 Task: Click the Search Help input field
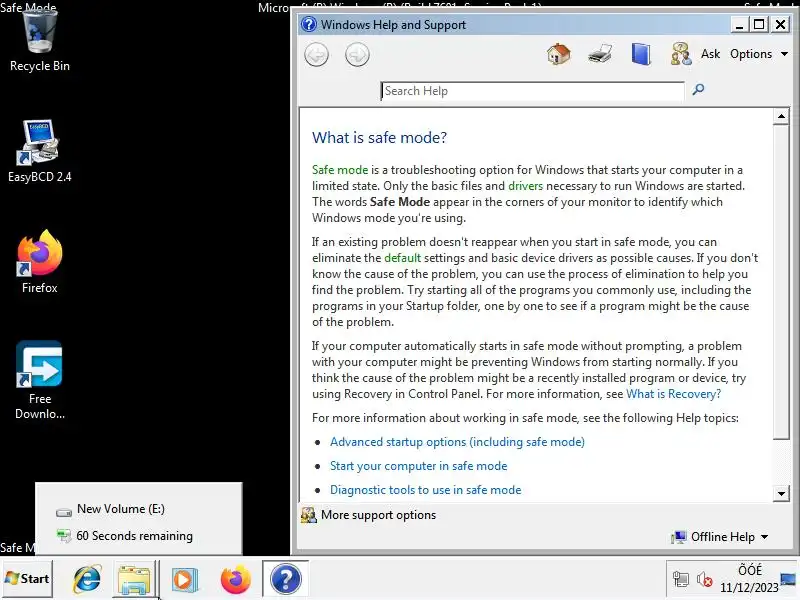point(532,91)
